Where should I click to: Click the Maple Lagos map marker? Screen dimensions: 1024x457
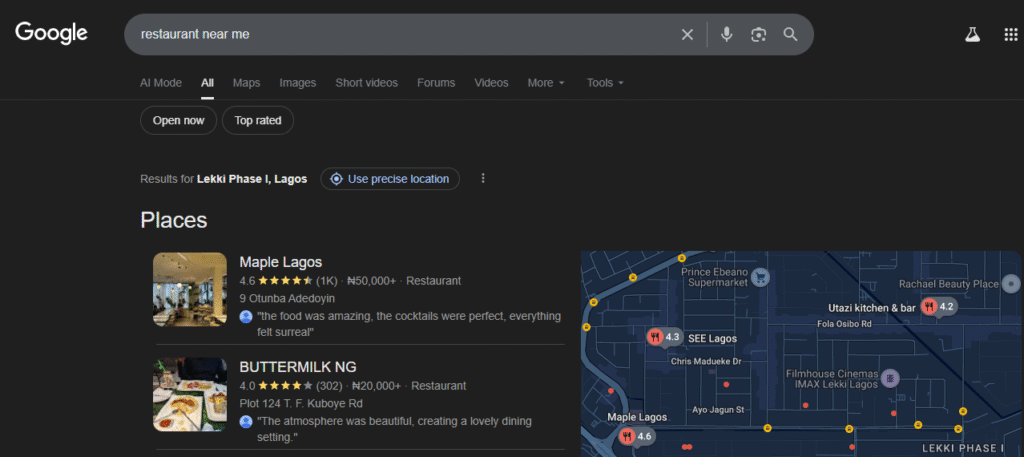tap(627, 436)
